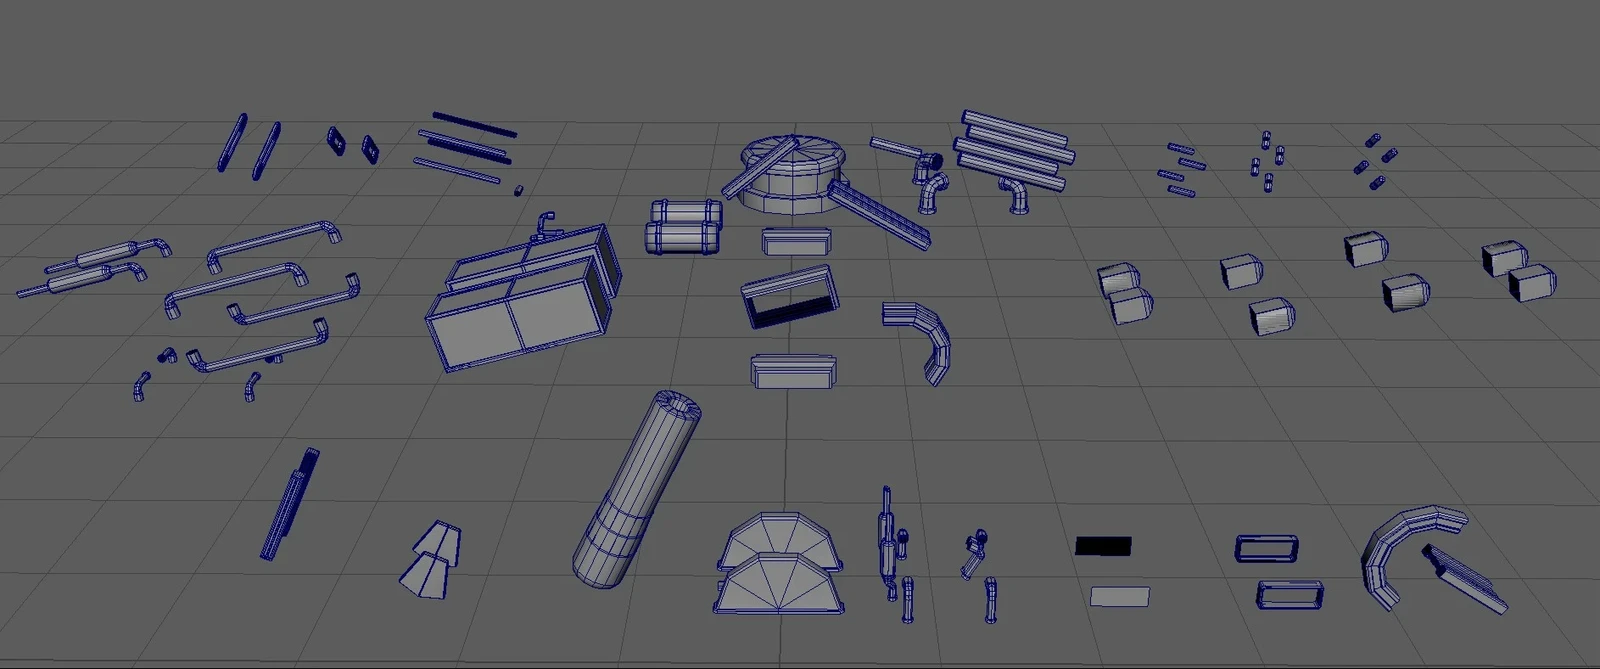Select the front half-dome fan shape
Image resolution: width=1600 pixels, height=669 pixels.
[780, 584]
